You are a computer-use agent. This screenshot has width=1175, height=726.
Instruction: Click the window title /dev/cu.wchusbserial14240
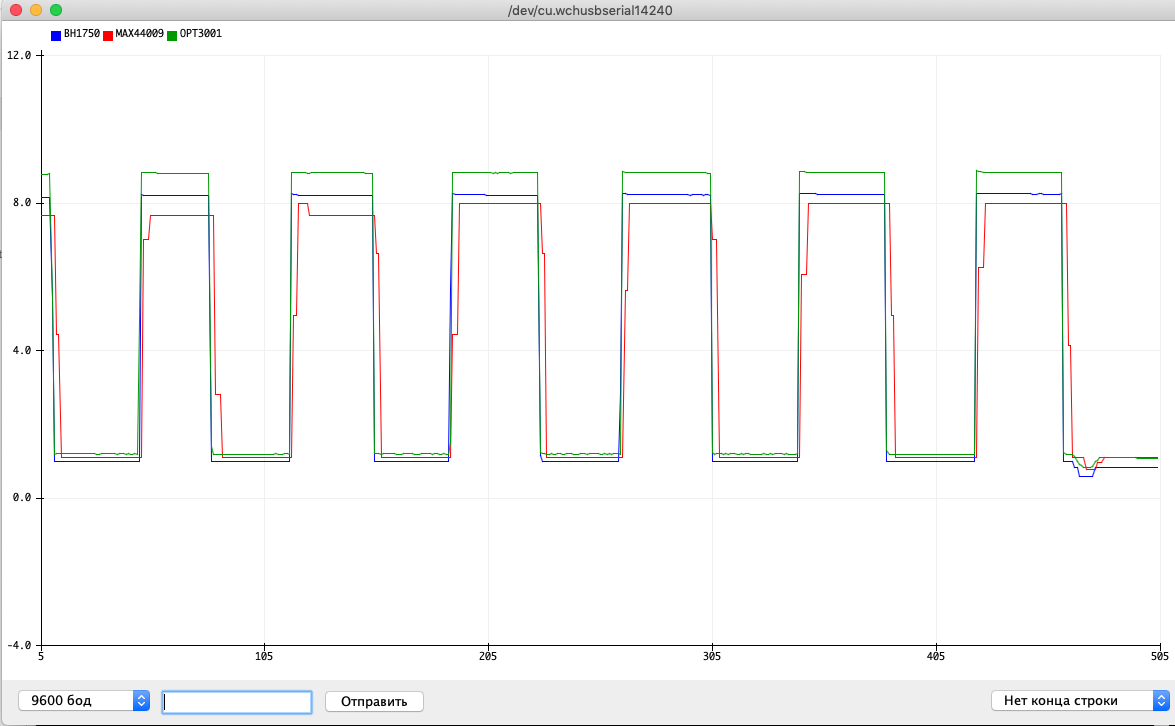587,10
